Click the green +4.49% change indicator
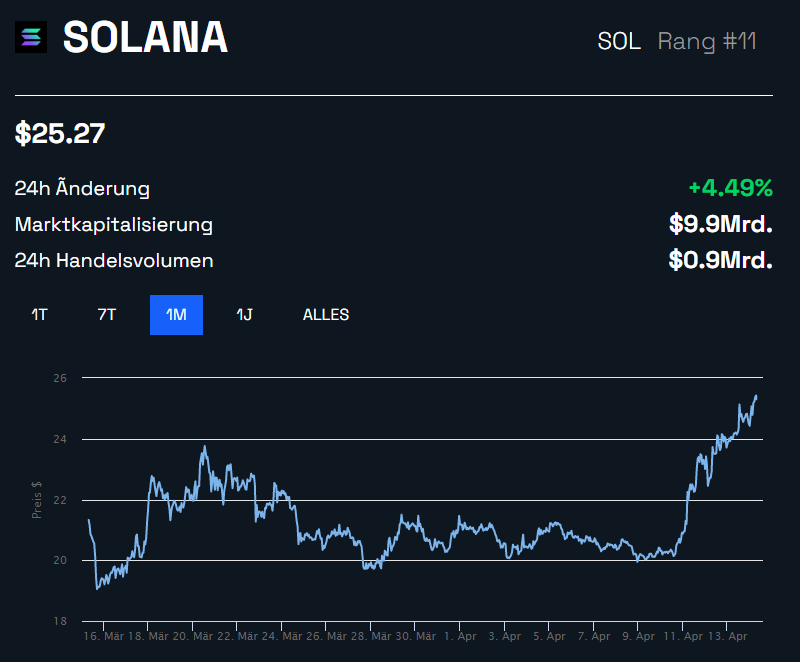The height and width of the screenshot is (662, 800). 730,186
